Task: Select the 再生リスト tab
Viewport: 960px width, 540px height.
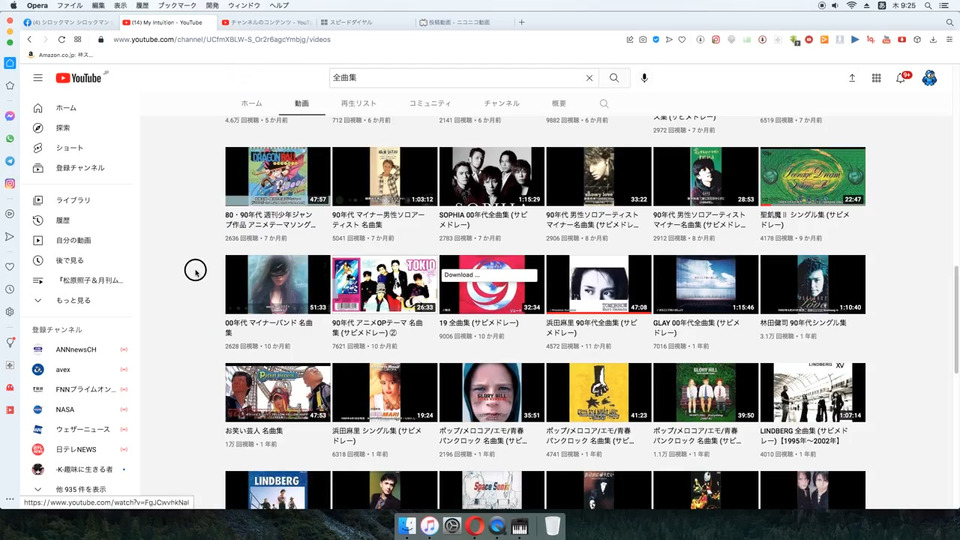Action: pyautogui.click(x=359, y=103)
